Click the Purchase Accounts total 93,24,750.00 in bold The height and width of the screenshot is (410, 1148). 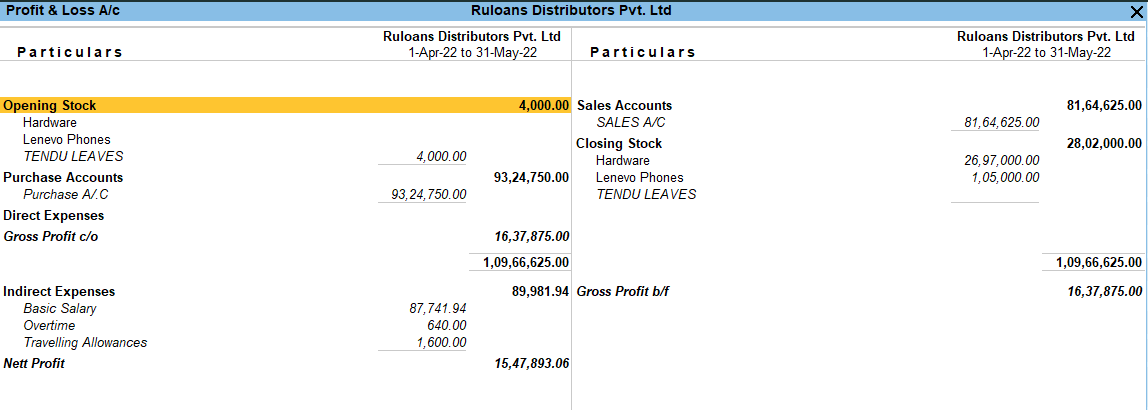pos(532,177)
